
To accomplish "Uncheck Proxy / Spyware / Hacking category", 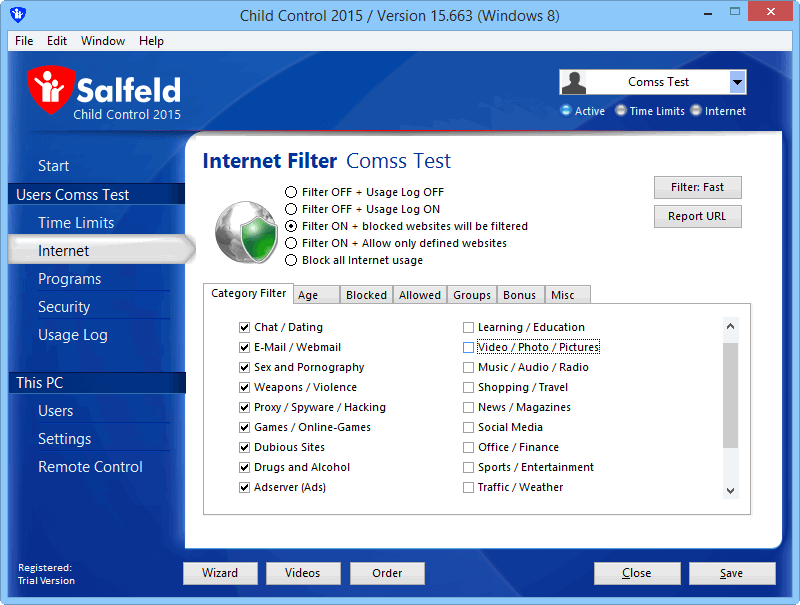I will (244, 407).
